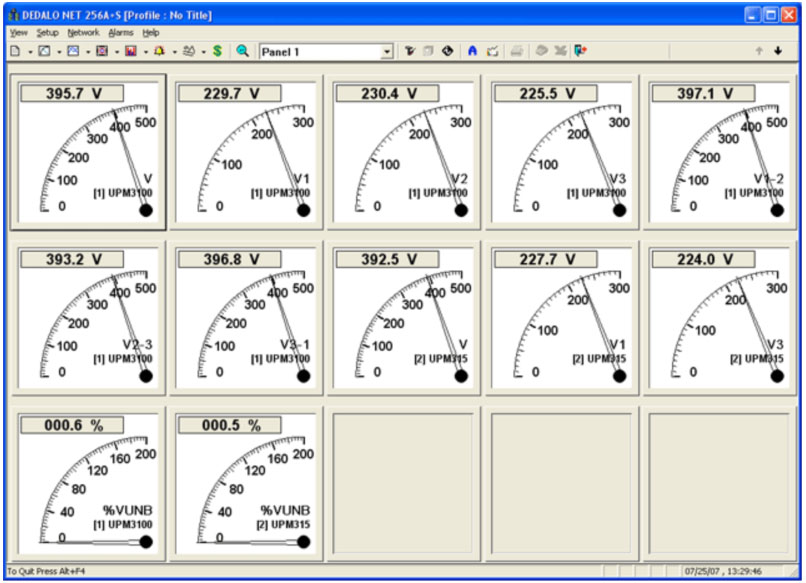Open the Setup menu
Viewport: 806px width, 583px height.
coord(48,33)
